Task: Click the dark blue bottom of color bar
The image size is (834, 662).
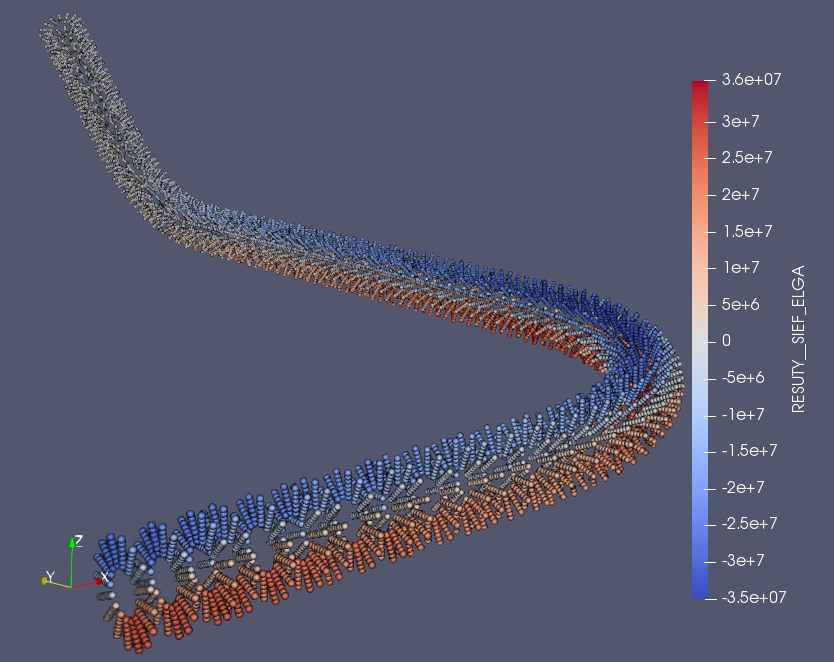Action: click(699, 592)
